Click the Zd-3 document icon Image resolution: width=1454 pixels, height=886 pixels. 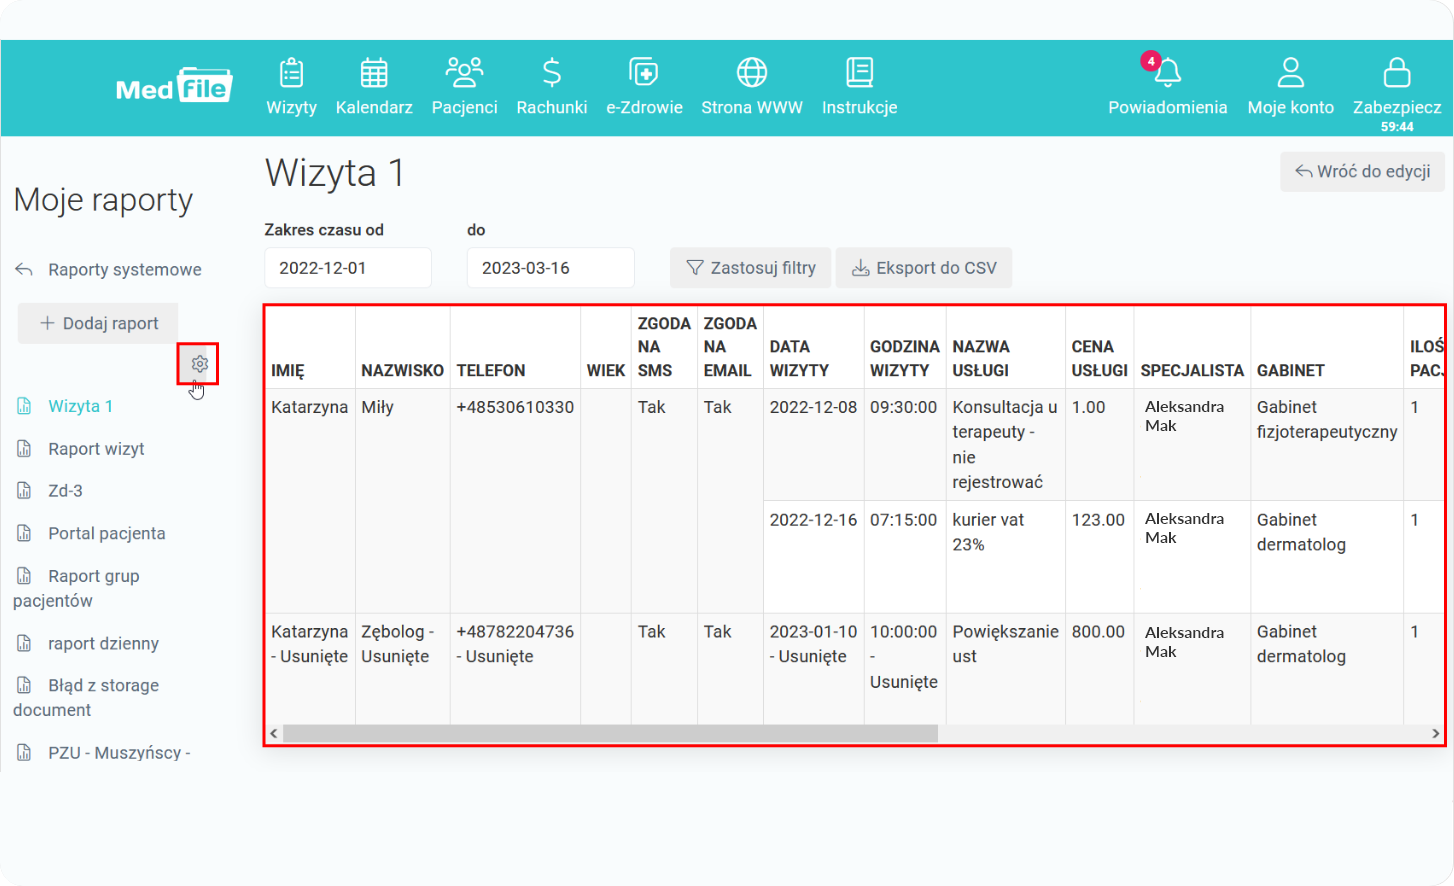click(24, 491)
